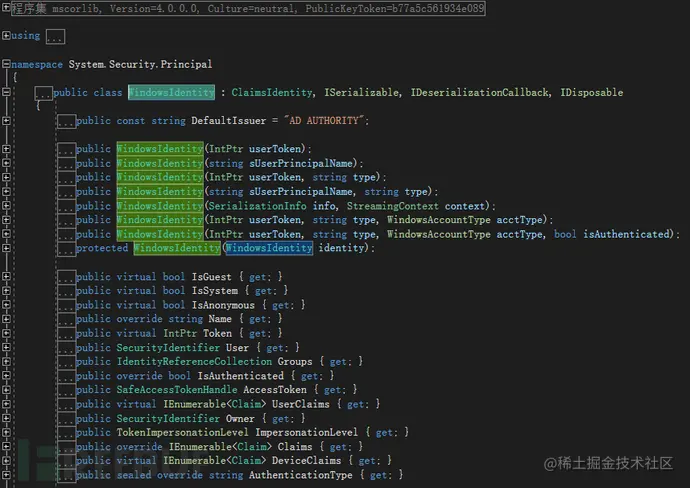Click the SafeAccessTokenHandle type name
The image size is (690, 488).
pos(177,390)
